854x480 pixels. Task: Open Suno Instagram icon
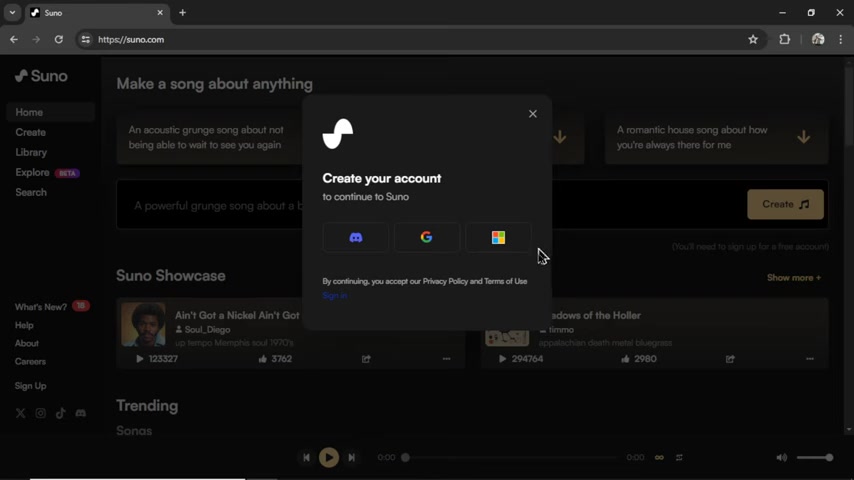[40, 414]
